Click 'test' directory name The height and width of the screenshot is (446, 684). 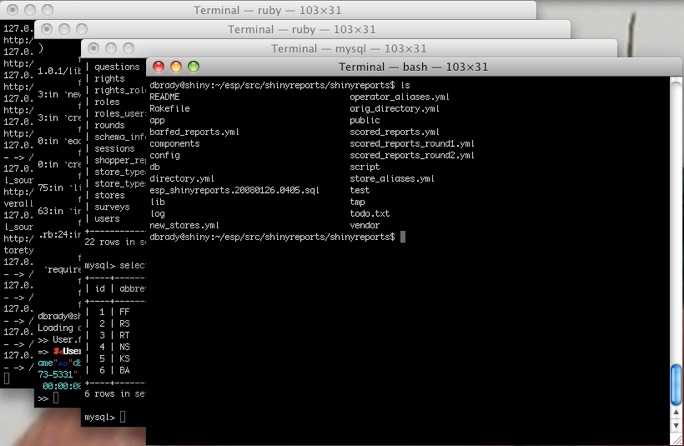click(359, 190)
